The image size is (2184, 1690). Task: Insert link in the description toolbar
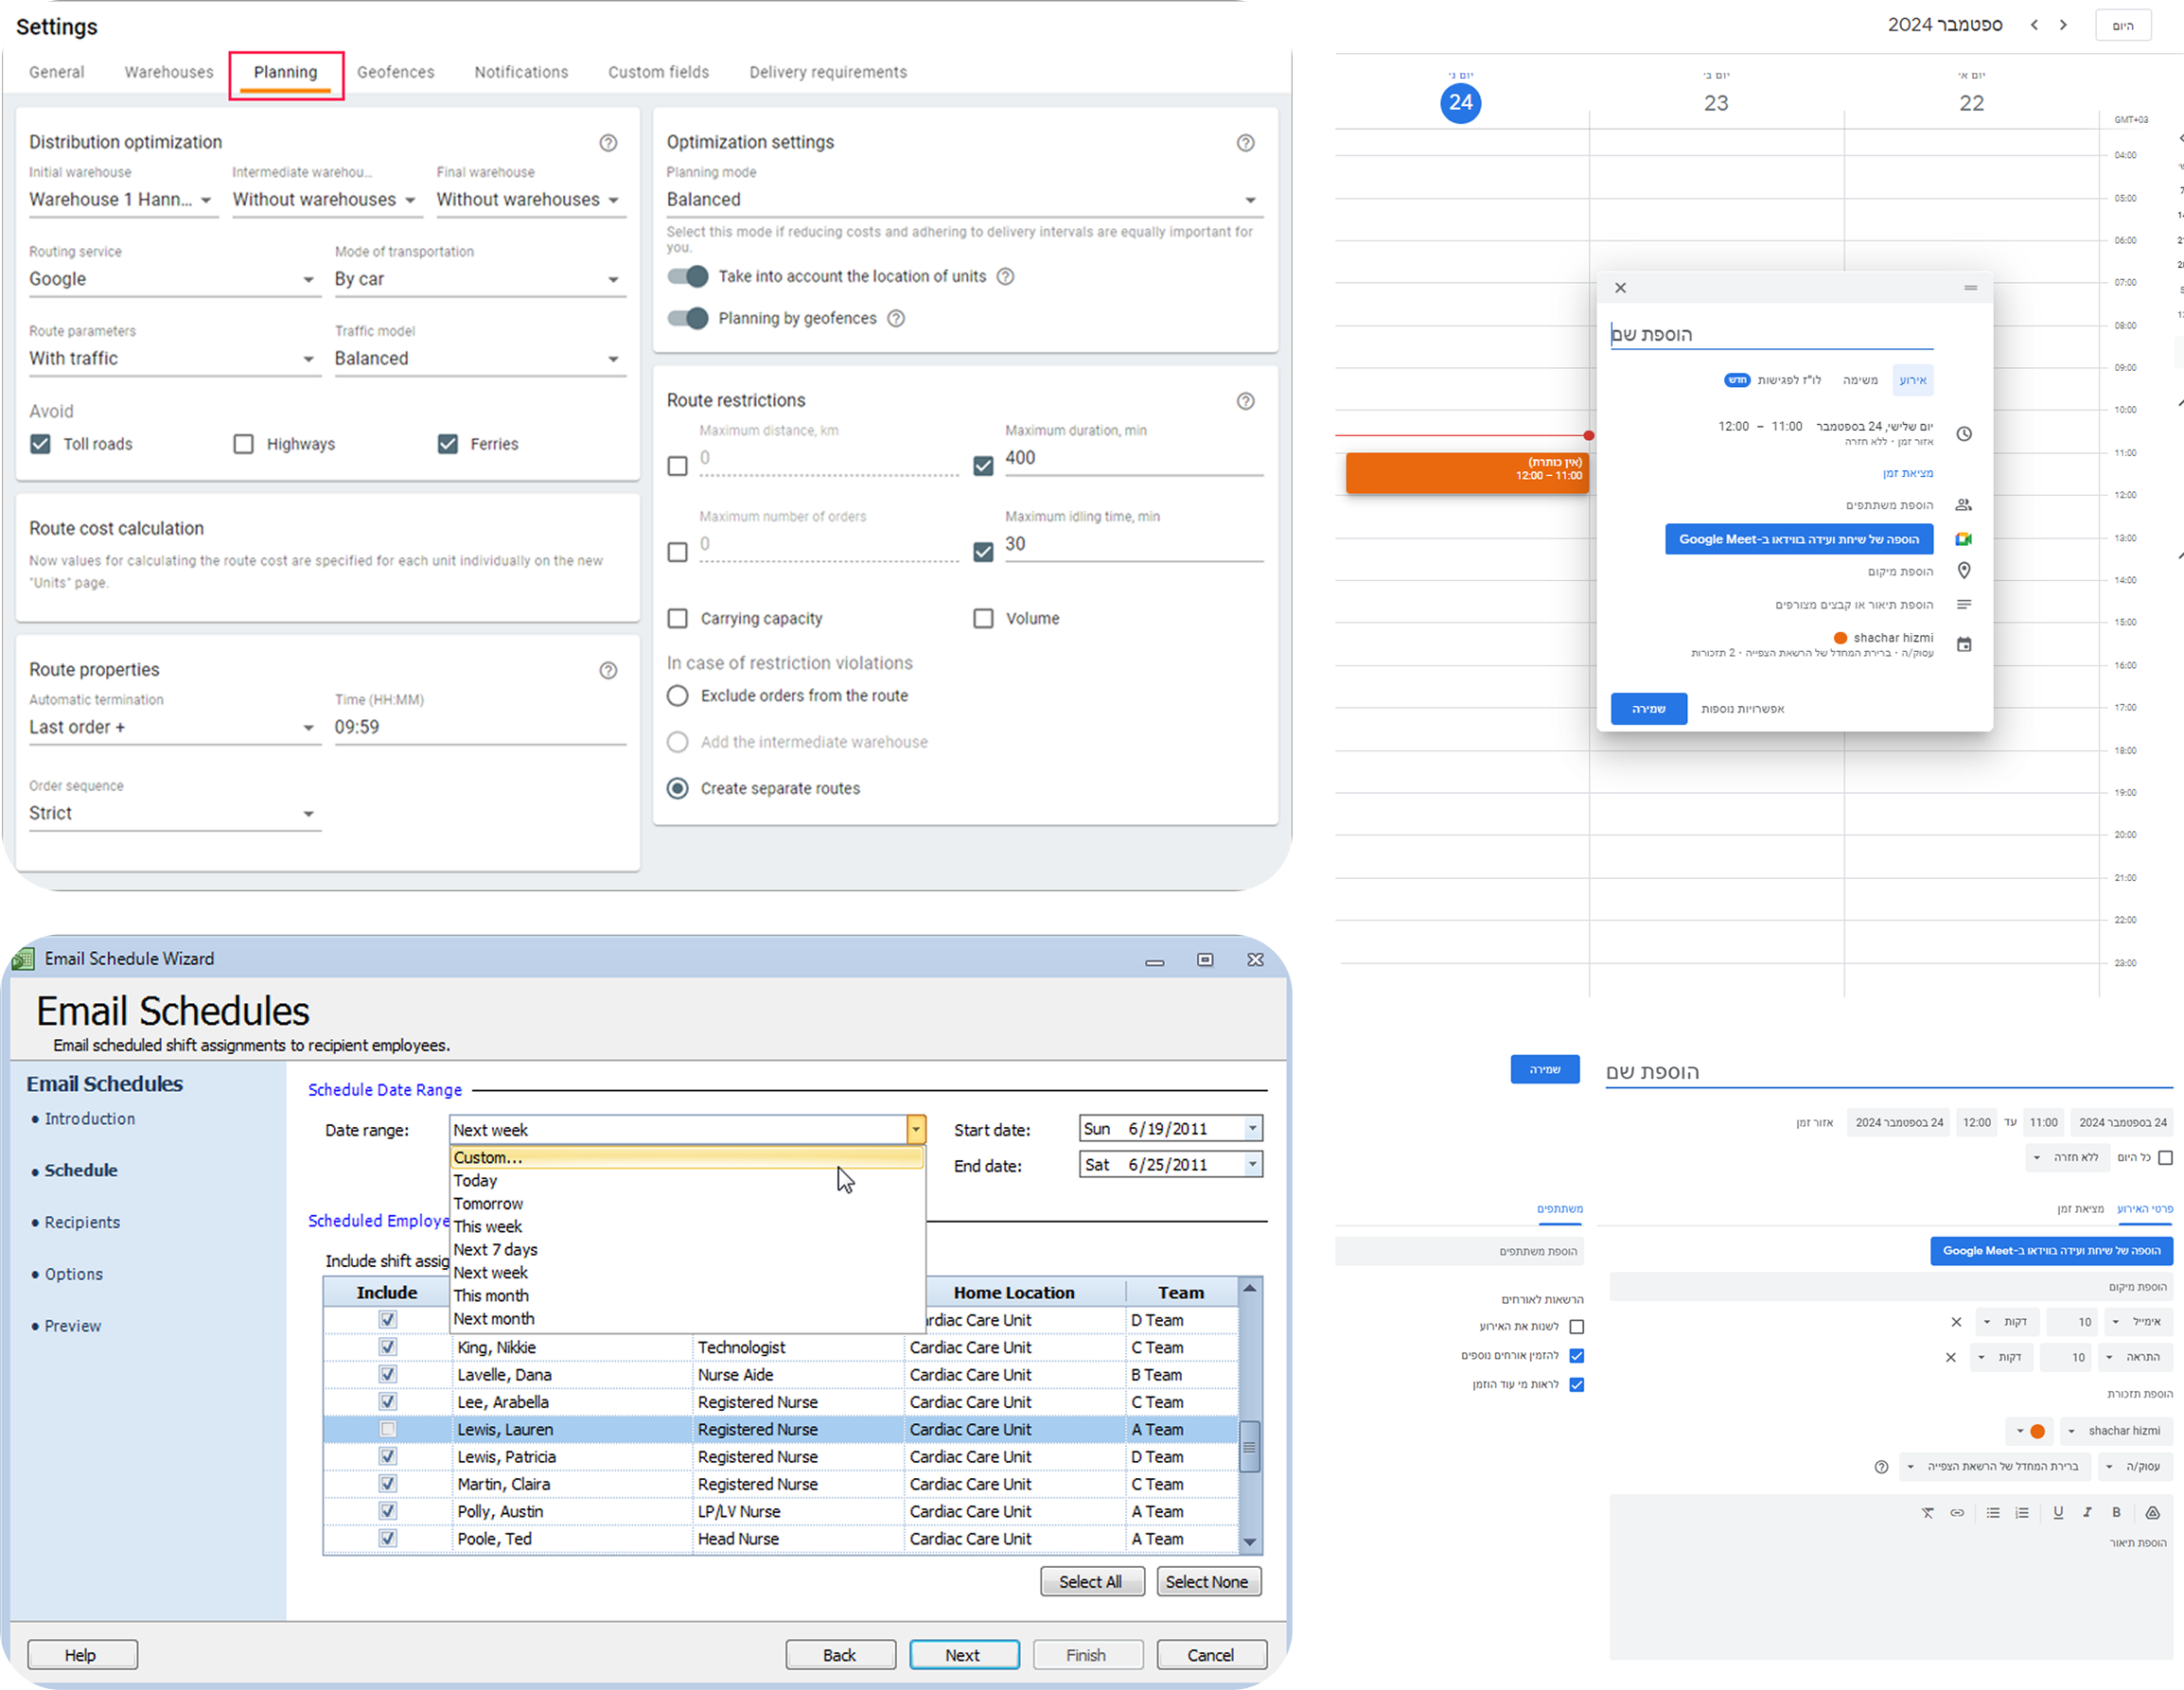click(x=1957, y=1513)
